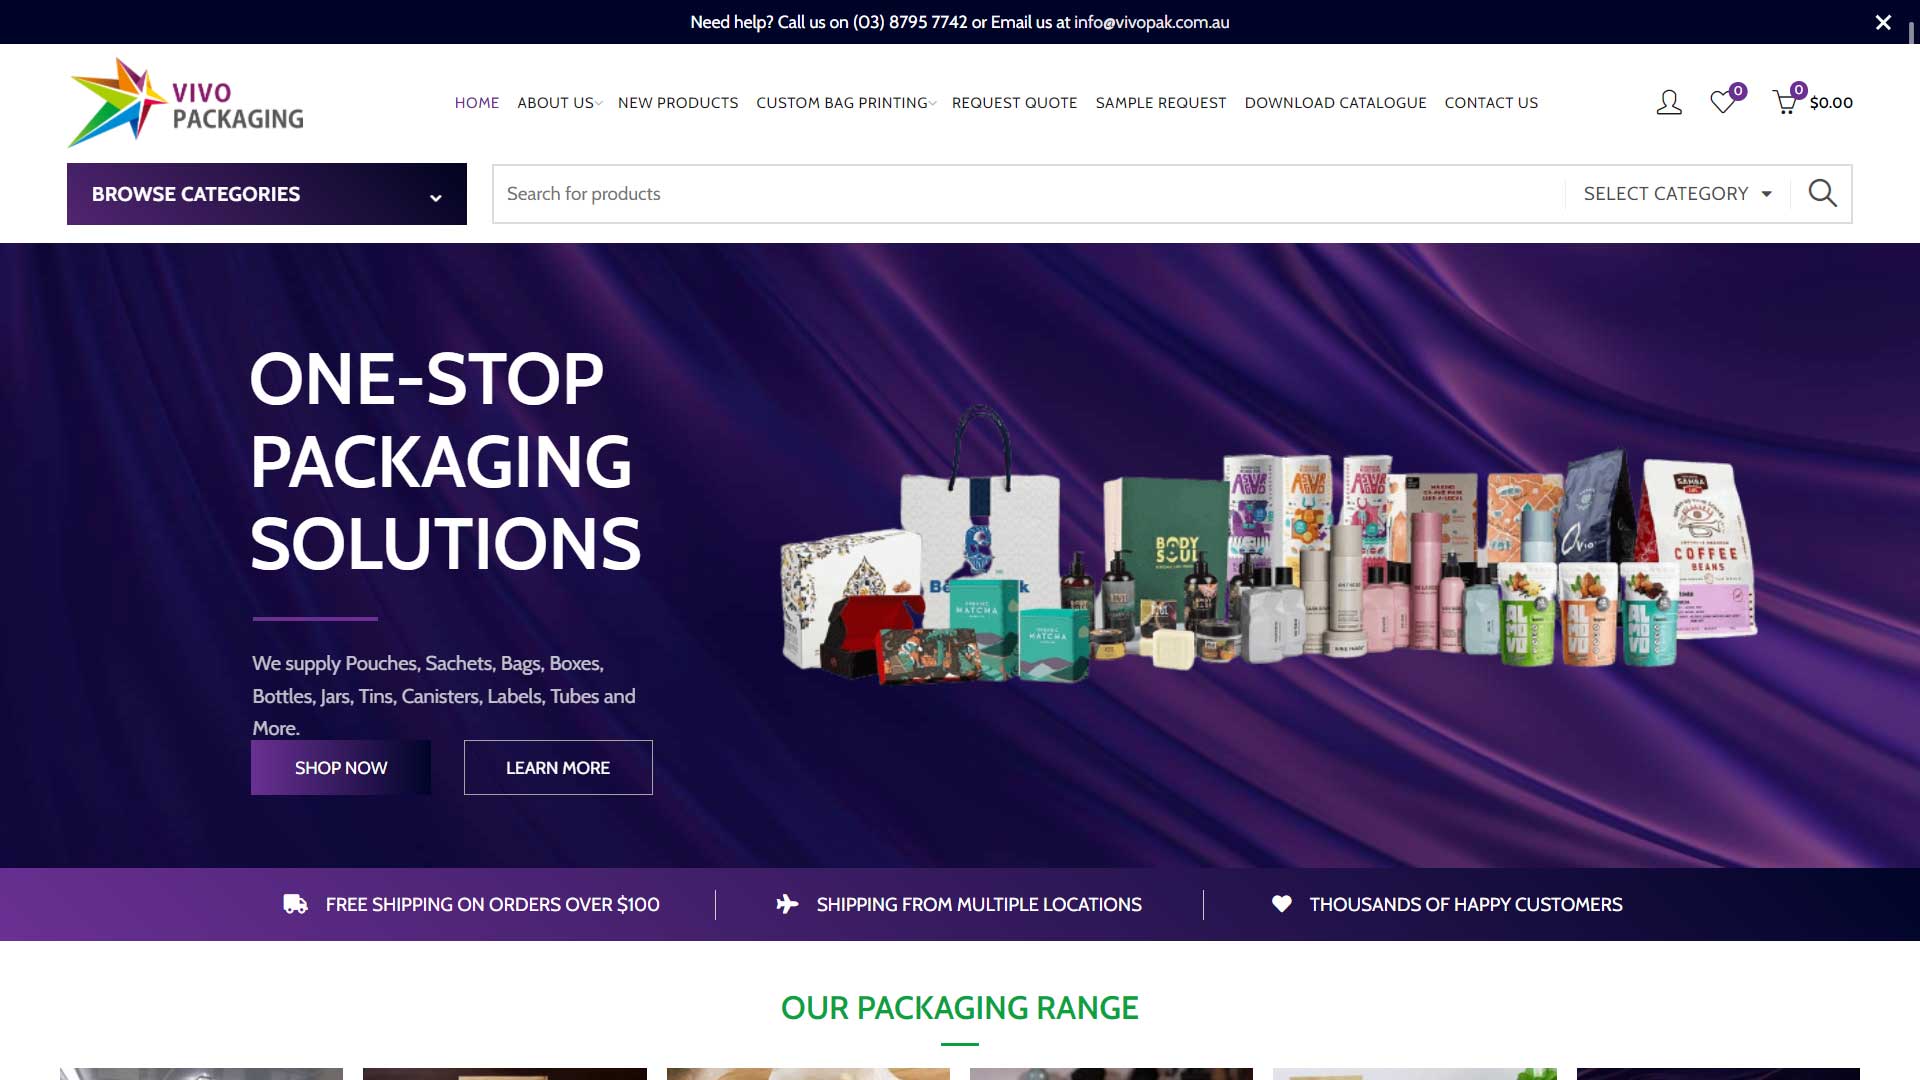Open the user account icon

click(x=1669, y=102)
